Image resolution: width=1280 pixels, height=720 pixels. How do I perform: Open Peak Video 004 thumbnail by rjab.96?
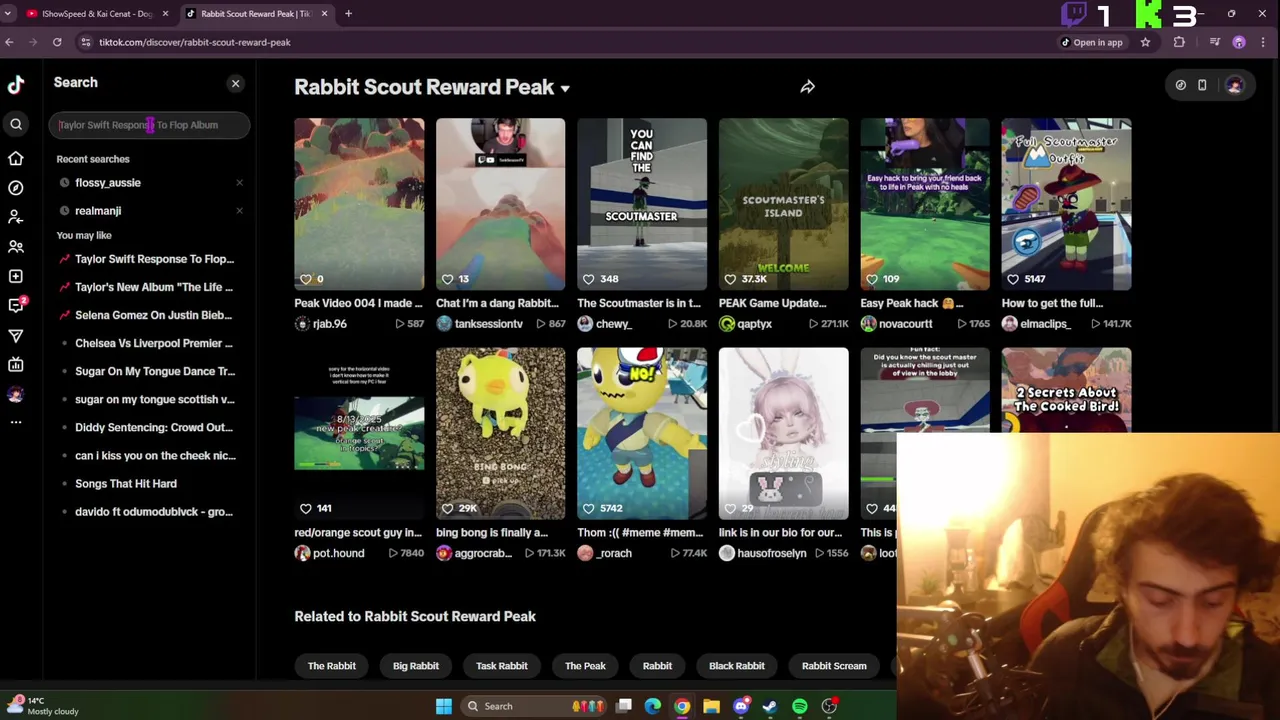[x=359, y=204]
